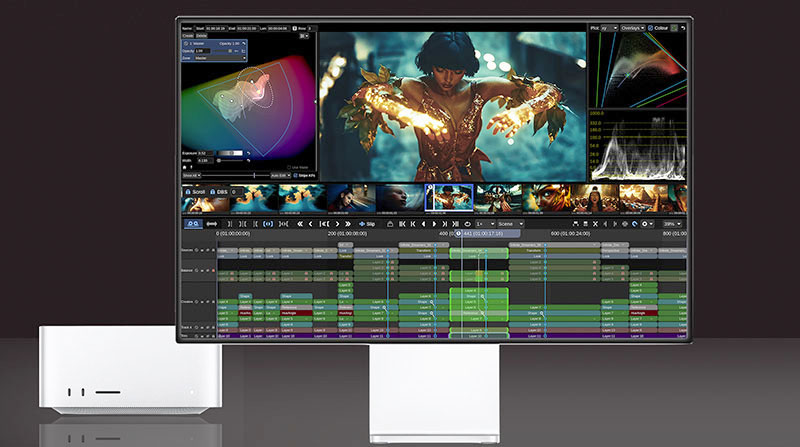The height and width of the screenshot is (447, 800).
Task: Step to previous shot with left chevron
Action: pyautogui.click(x=311, y=224)
